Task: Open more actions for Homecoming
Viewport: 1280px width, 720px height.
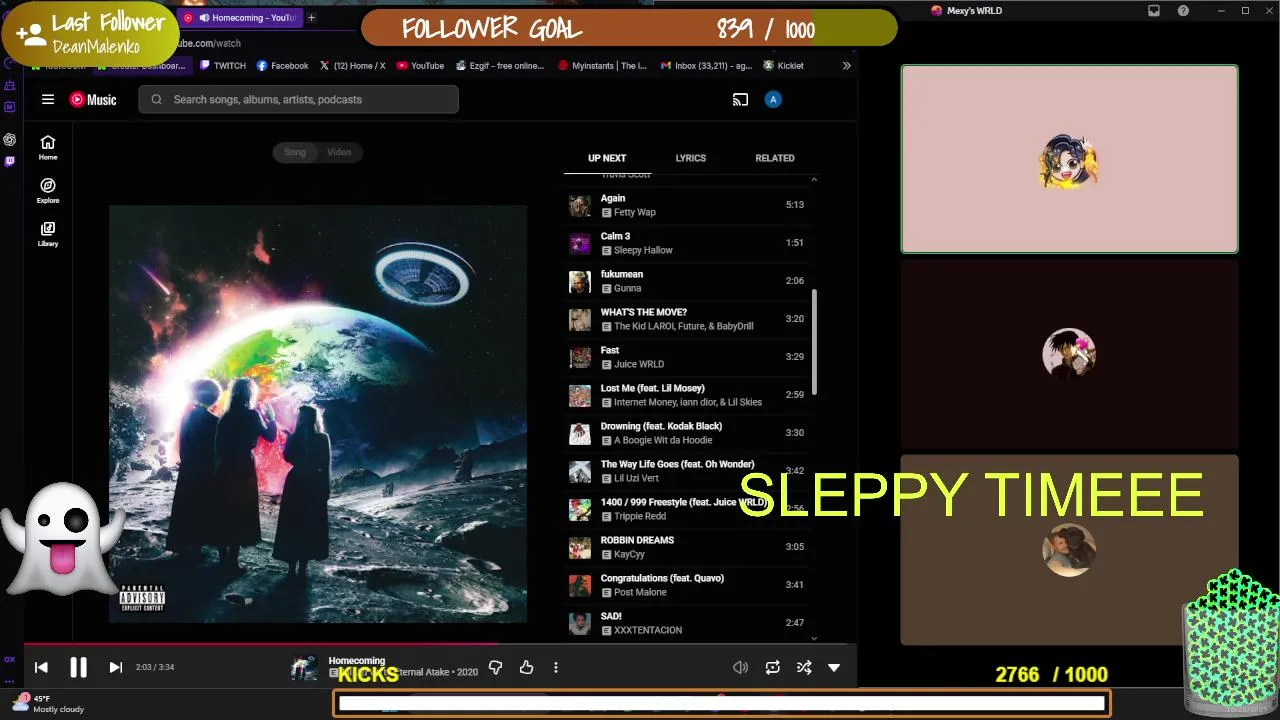Action: pyautogui.click(x=556, y=667)
